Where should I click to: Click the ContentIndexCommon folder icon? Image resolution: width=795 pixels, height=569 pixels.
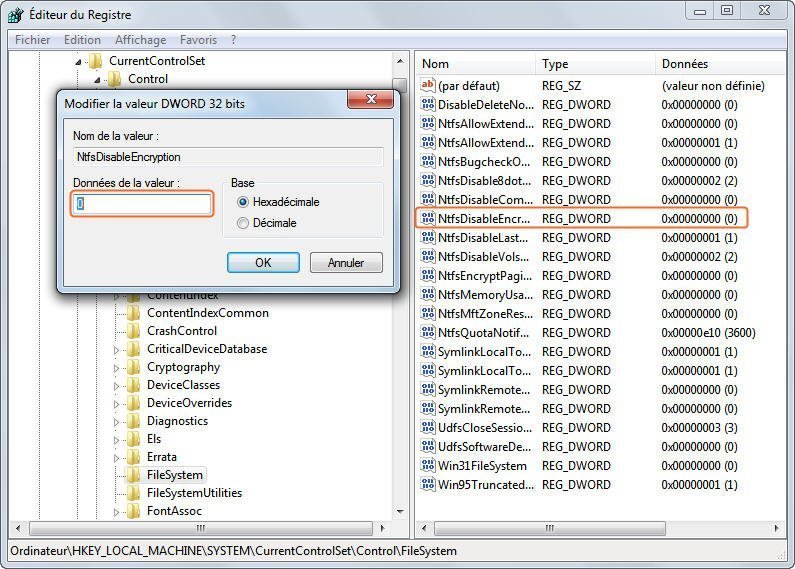pyautogui.click(x=133, y=313)
